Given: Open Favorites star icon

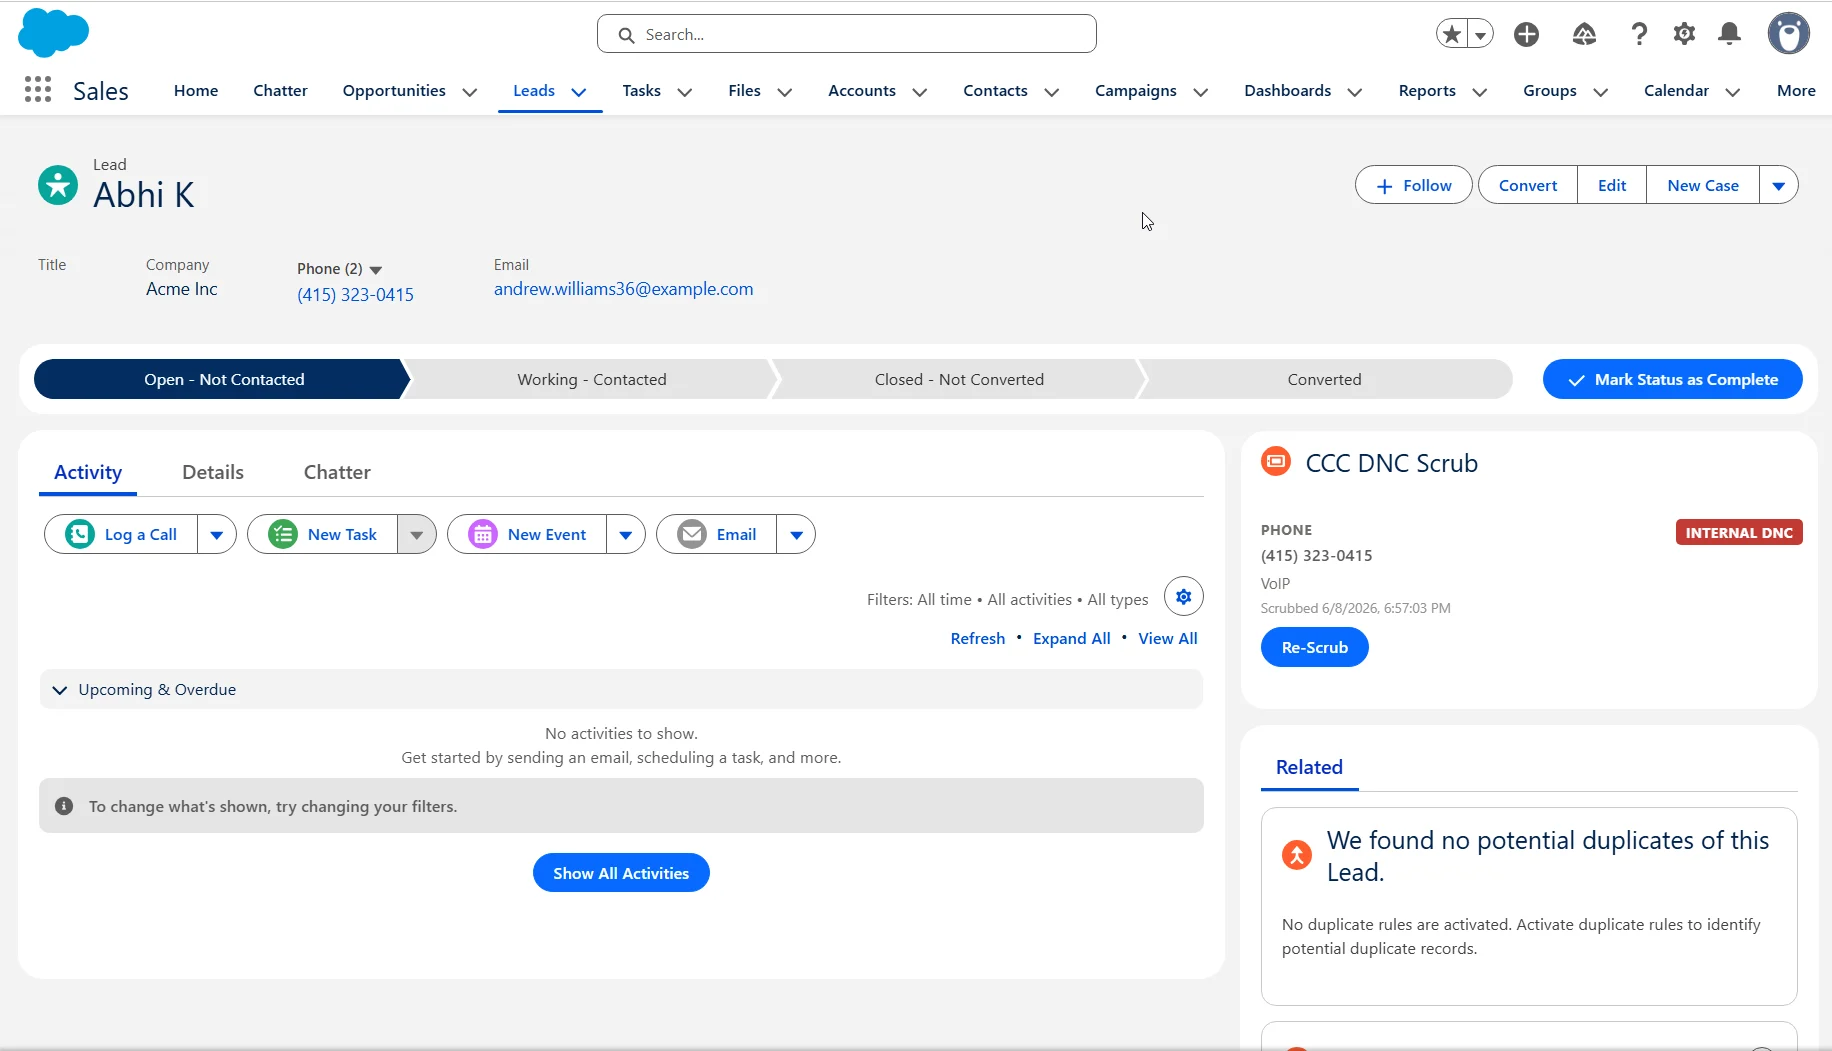Looking at the screenshot, I should click(1452, 34).
